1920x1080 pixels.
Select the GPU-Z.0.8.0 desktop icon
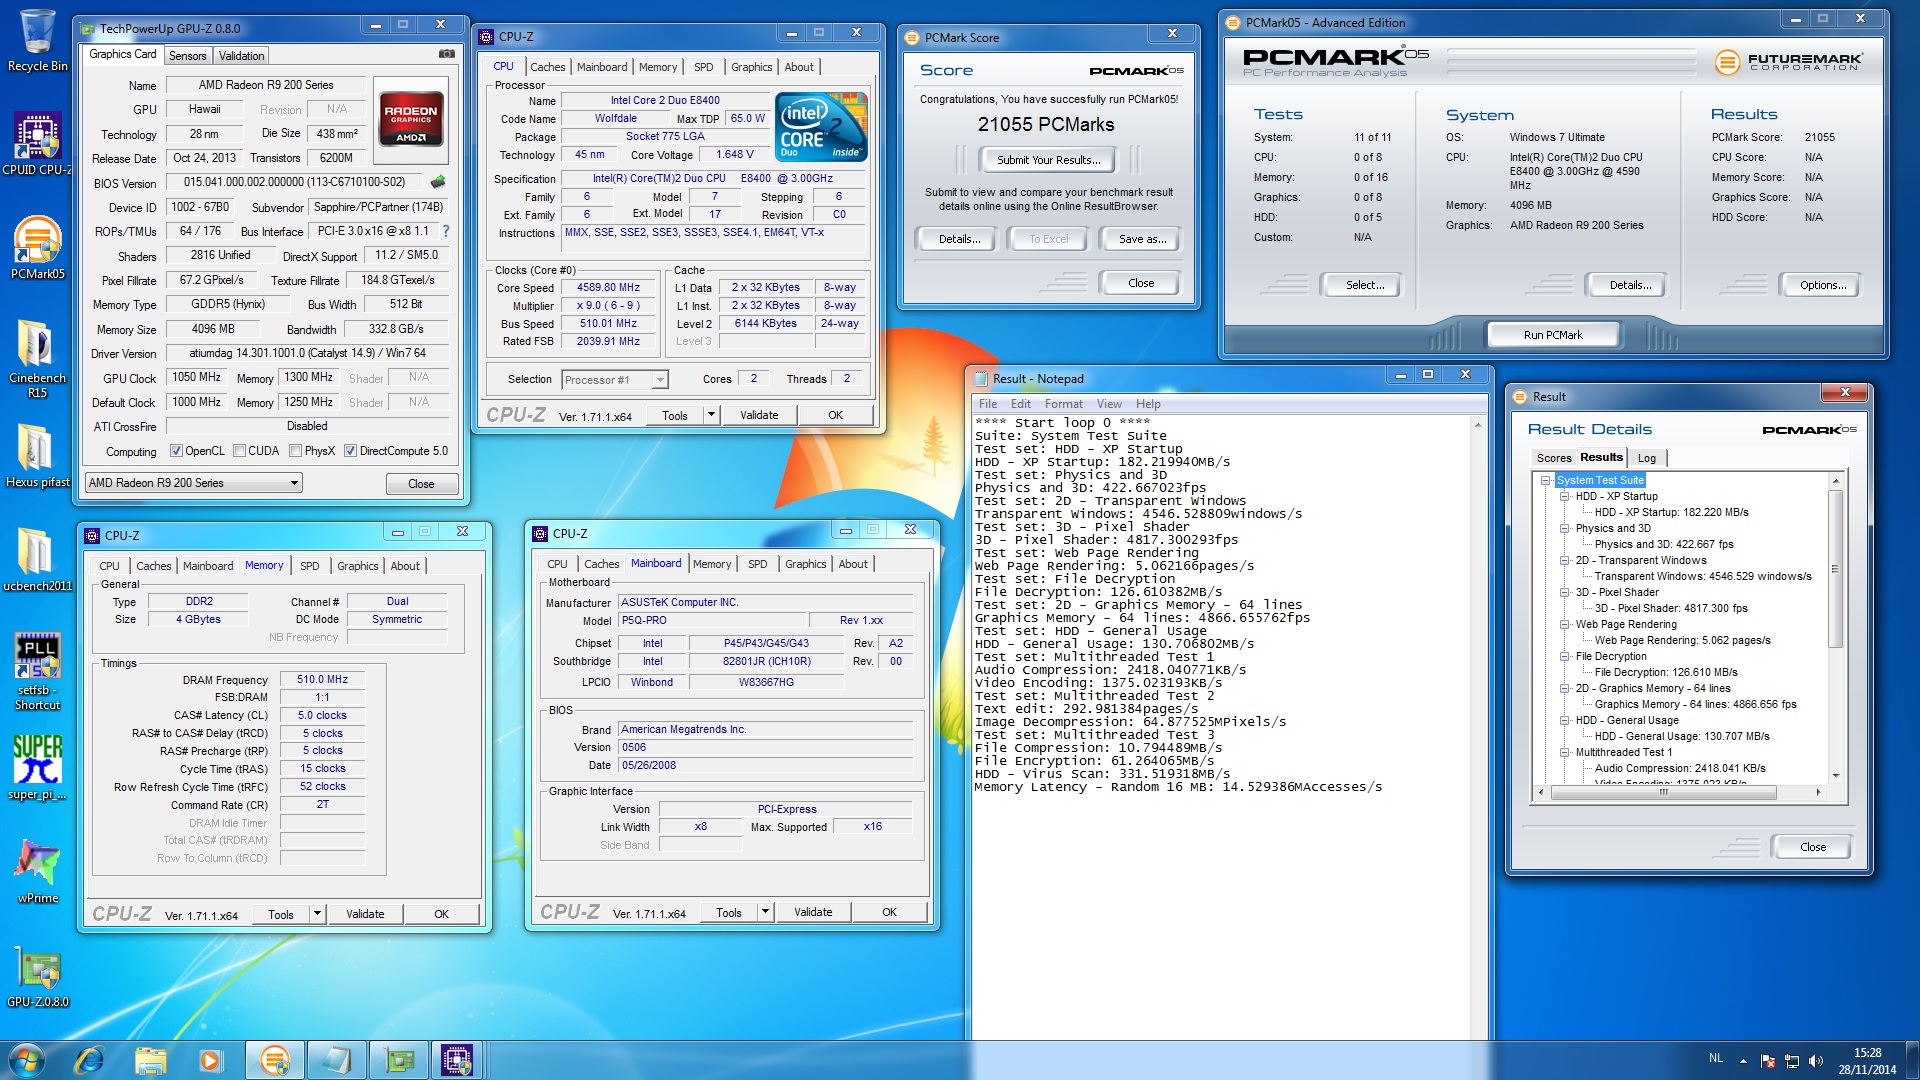(x=38, y=976)
